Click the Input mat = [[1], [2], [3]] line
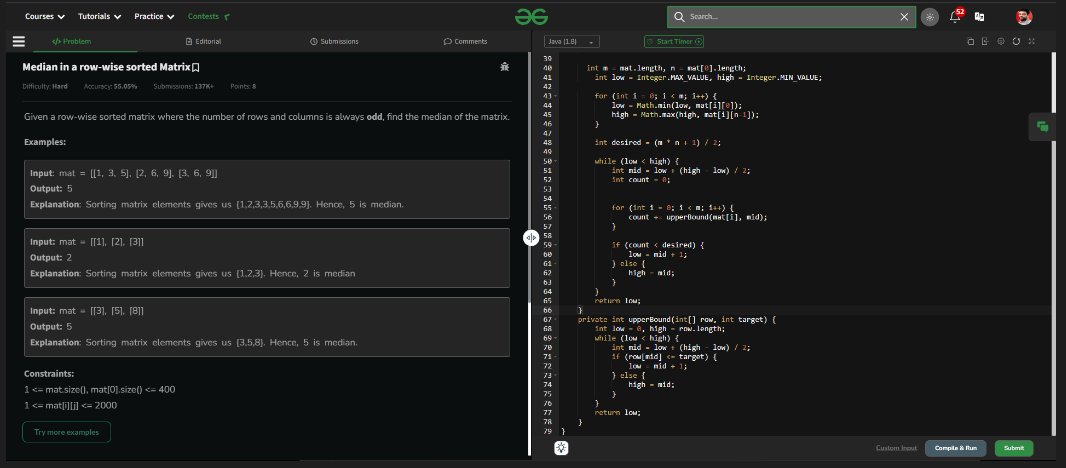The image size is (1066, 468). tap(87, 241)
